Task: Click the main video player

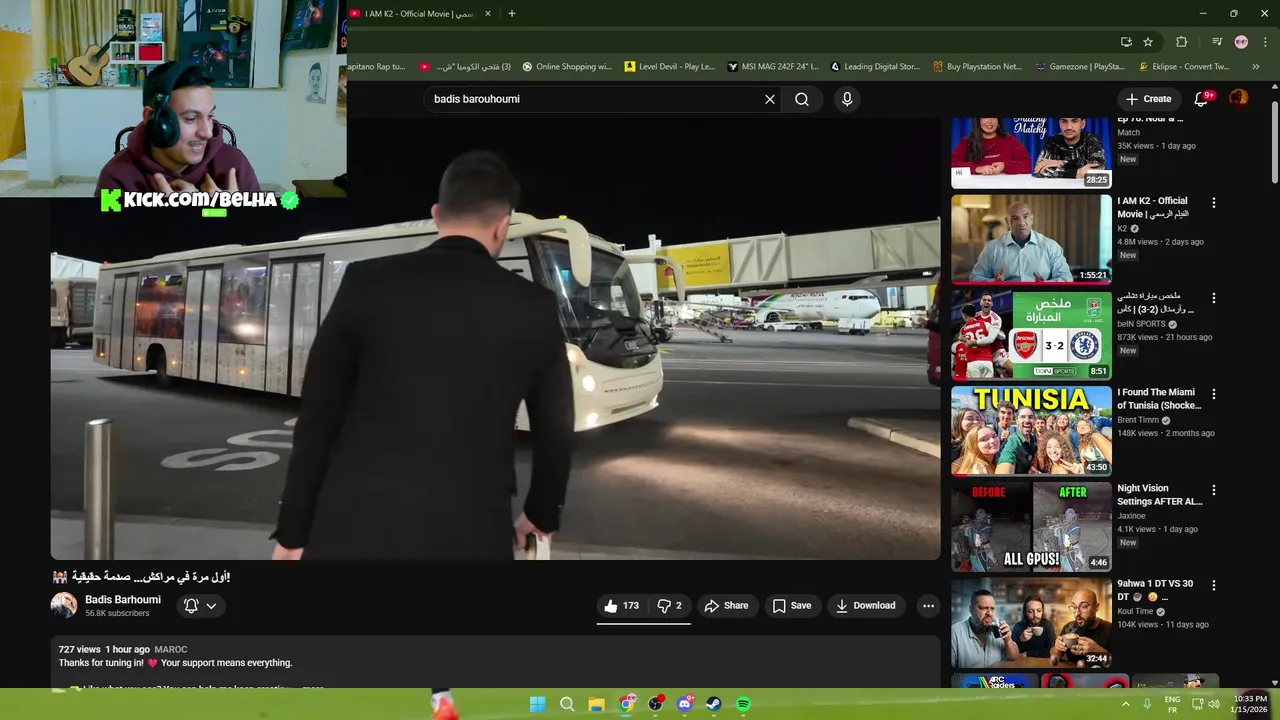Action: tap(496, 338)
